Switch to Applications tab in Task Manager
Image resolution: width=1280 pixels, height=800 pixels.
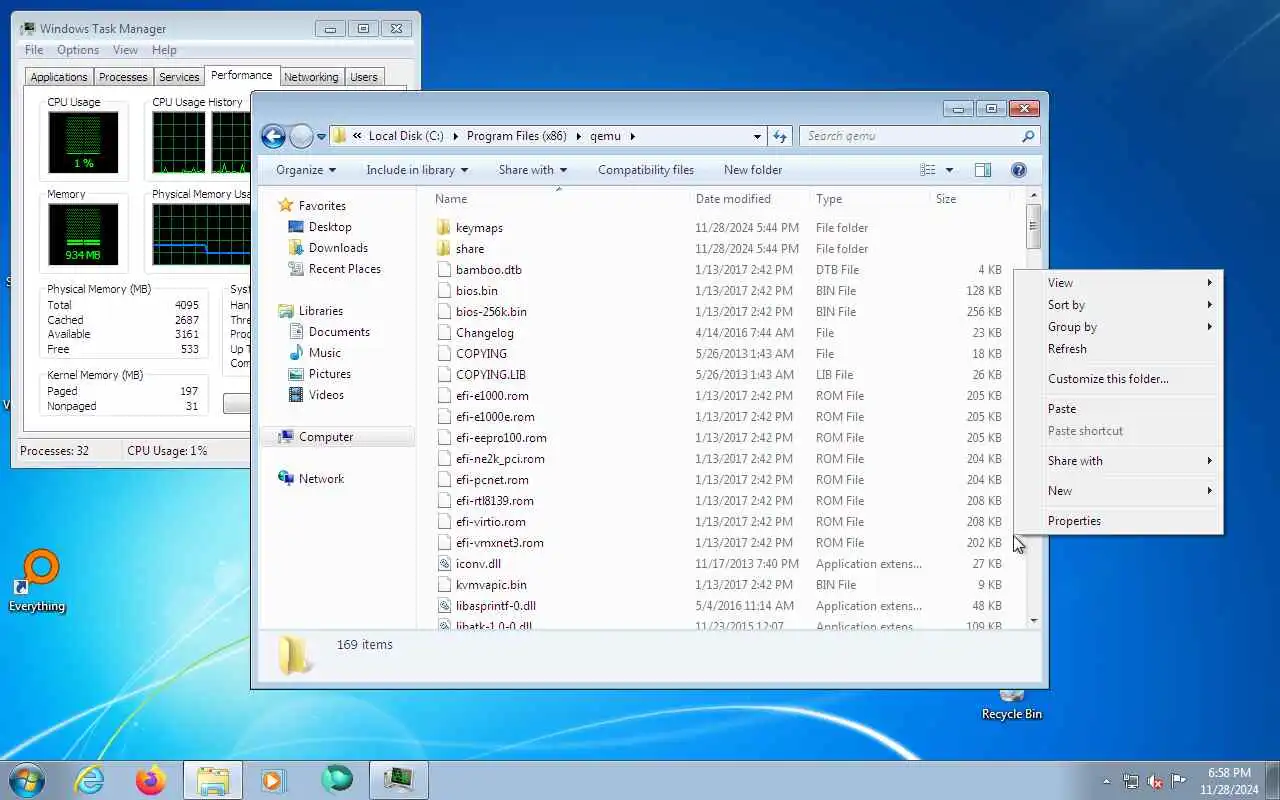(59, 77)
